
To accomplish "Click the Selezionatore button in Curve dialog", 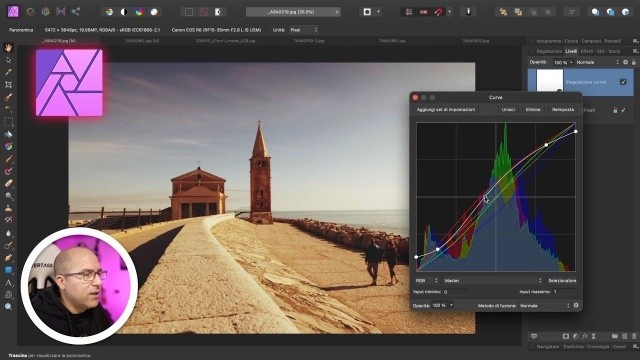I will click(562, 281).
